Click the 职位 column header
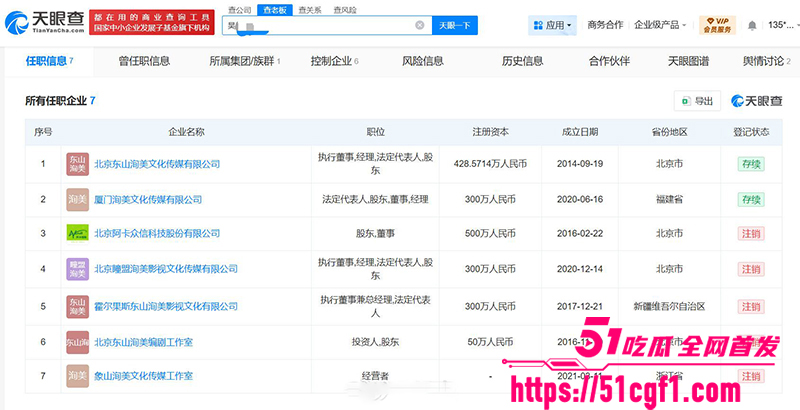 [x=375, y=132]
